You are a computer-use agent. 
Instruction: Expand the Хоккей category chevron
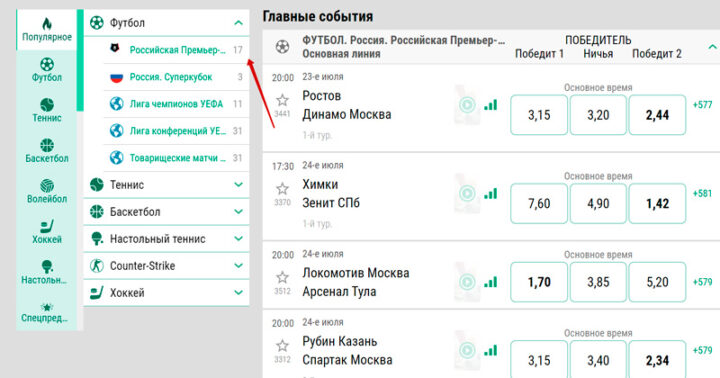pos(238,293)
